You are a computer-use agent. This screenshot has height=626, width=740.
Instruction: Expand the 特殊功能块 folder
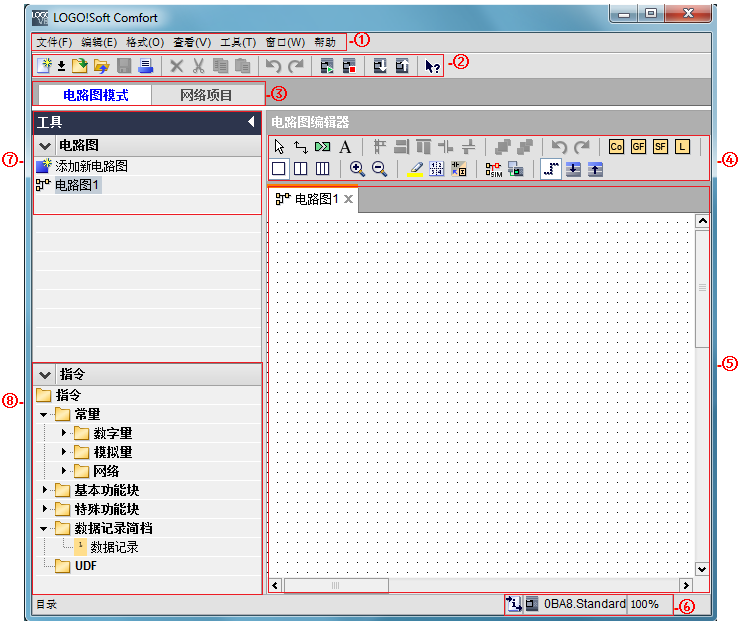coord(44,508)
